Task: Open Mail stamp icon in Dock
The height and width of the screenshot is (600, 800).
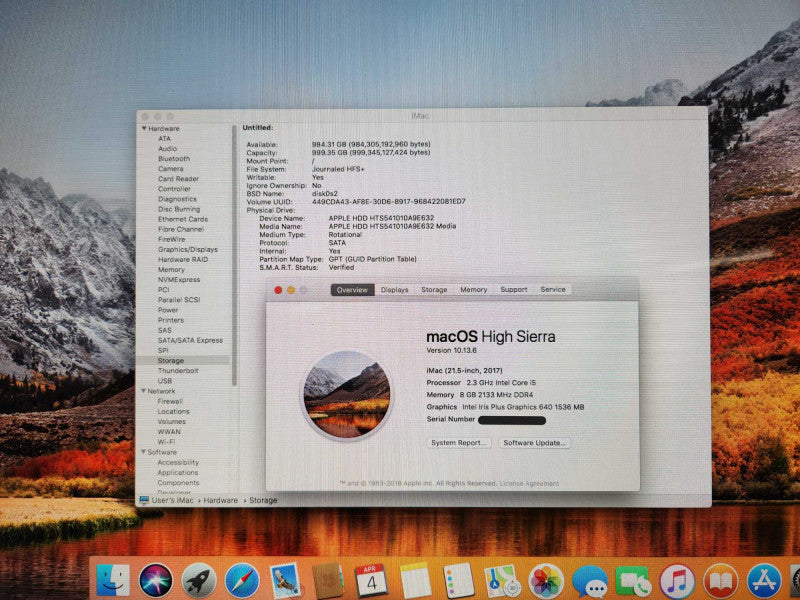Action: (285, 580)
